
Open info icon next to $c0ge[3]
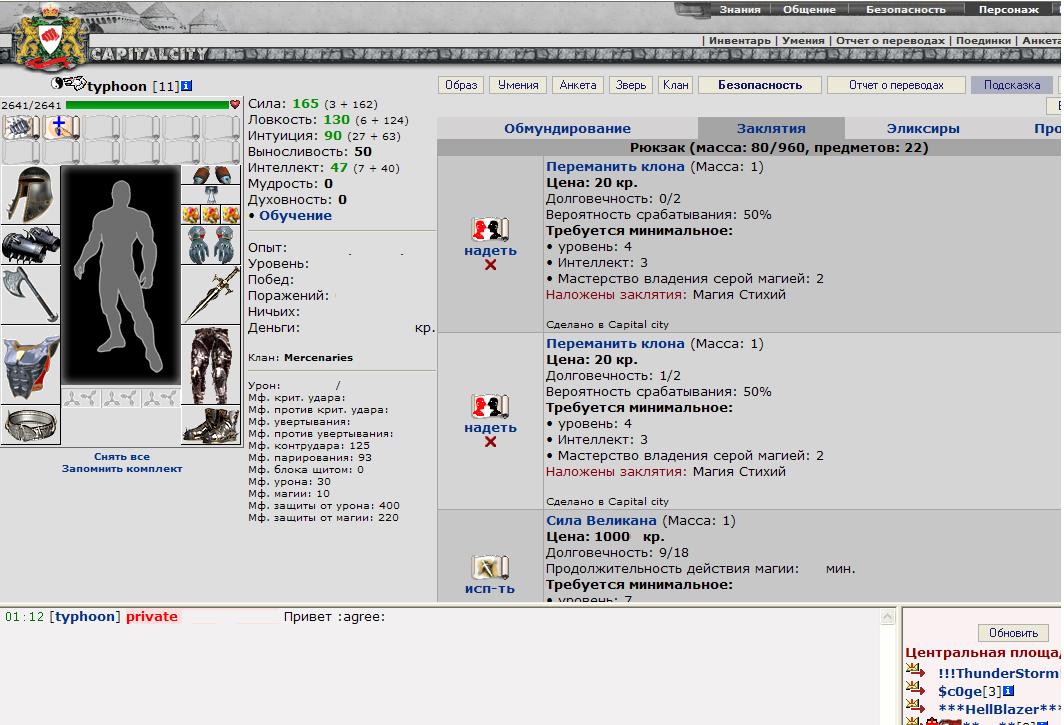click(1008, 691)
